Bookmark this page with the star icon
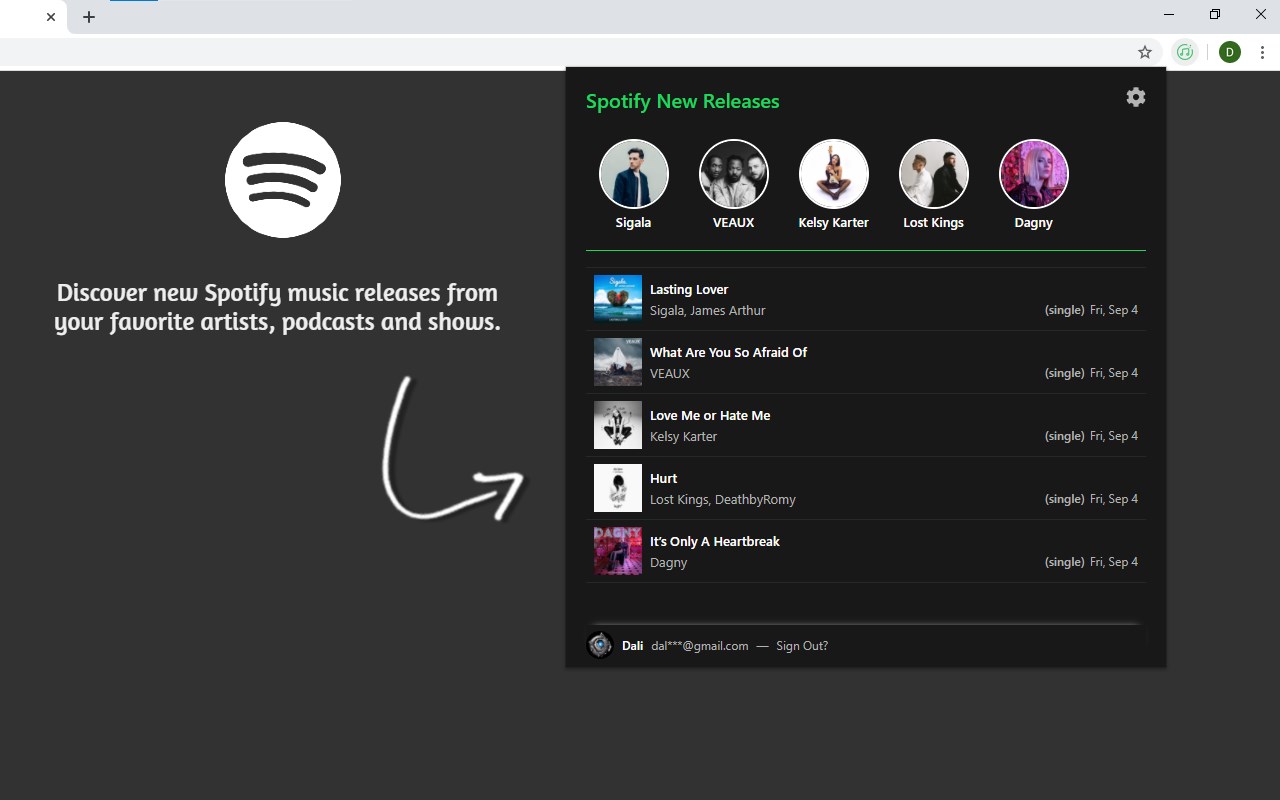The height and width of the screenshot is (800, 1280). coord(1145,52)
